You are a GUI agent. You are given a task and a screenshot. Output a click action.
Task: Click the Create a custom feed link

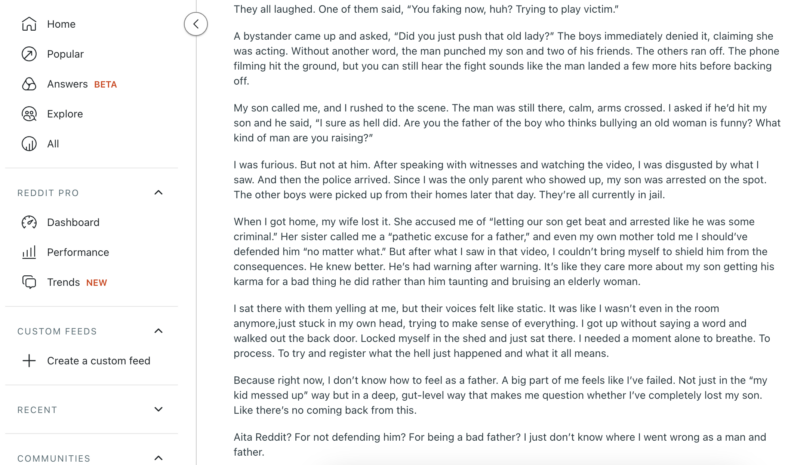(98, 361)
